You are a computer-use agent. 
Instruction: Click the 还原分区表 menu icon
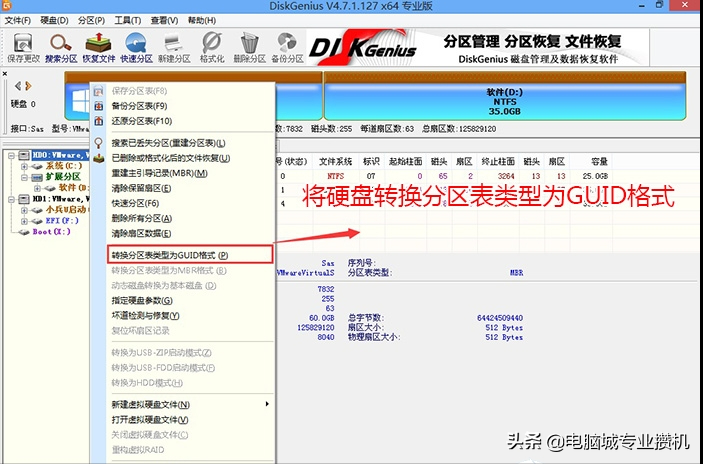coord(99,121)
